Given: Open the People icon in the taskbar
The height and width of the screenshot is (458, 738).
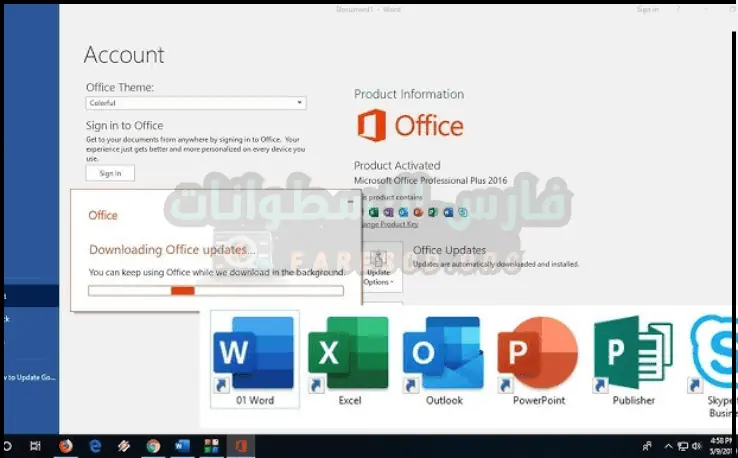Looking at the screenshot, I should coord(647,445).
